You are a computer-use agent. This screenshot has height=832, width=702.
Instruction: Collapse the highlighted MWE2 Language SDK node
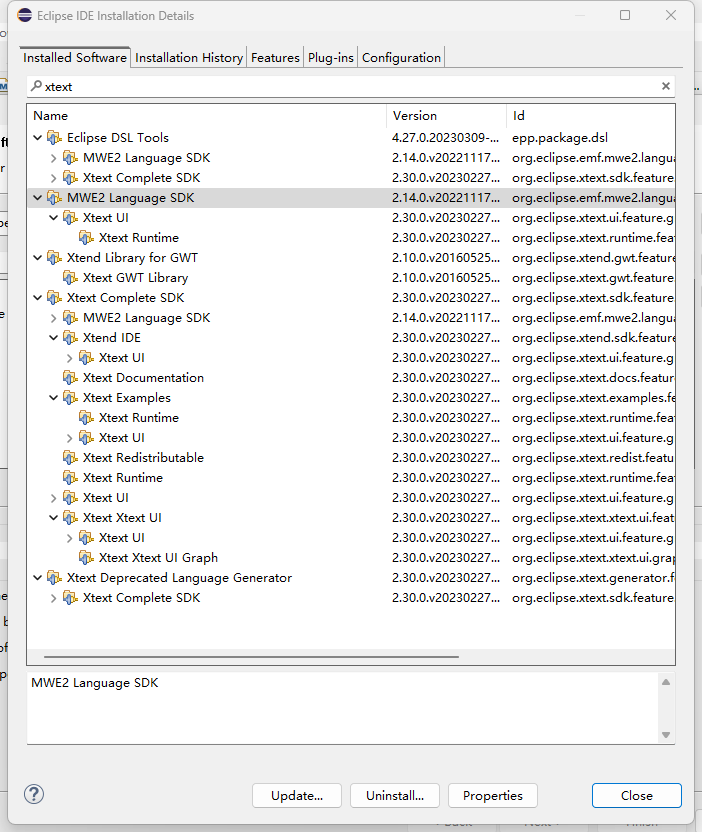(38, 198)
